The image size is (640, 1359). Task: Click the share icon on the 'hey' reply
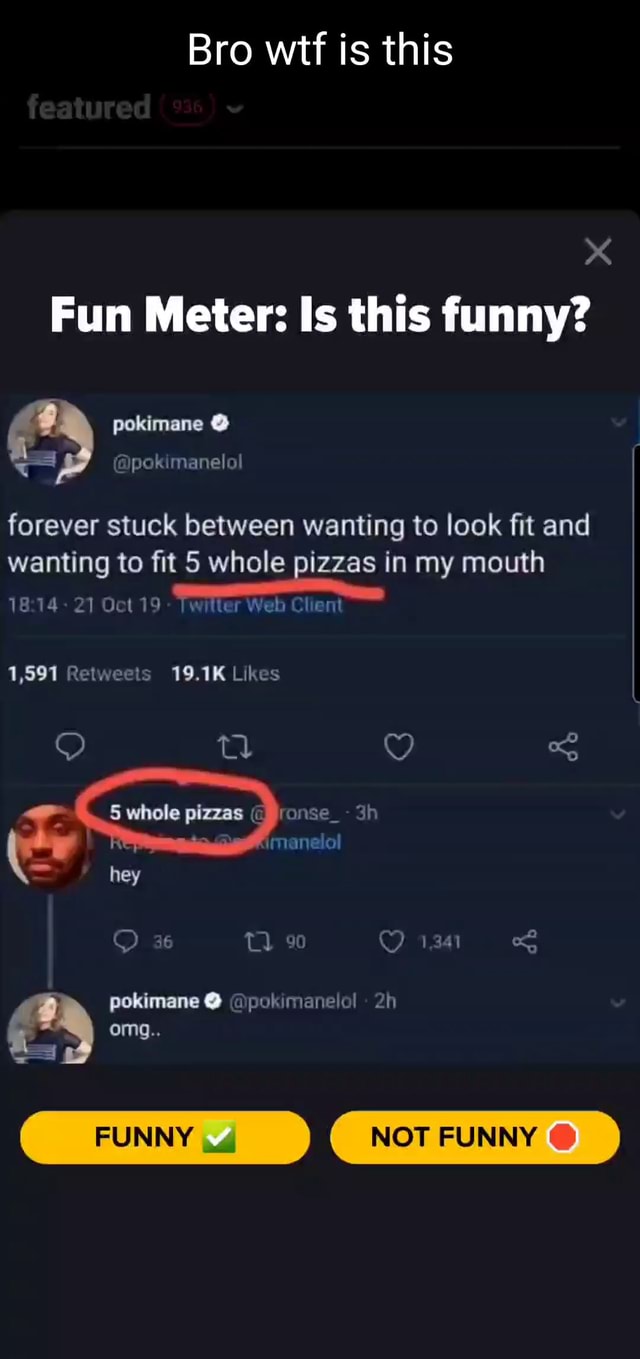[527, 941]
